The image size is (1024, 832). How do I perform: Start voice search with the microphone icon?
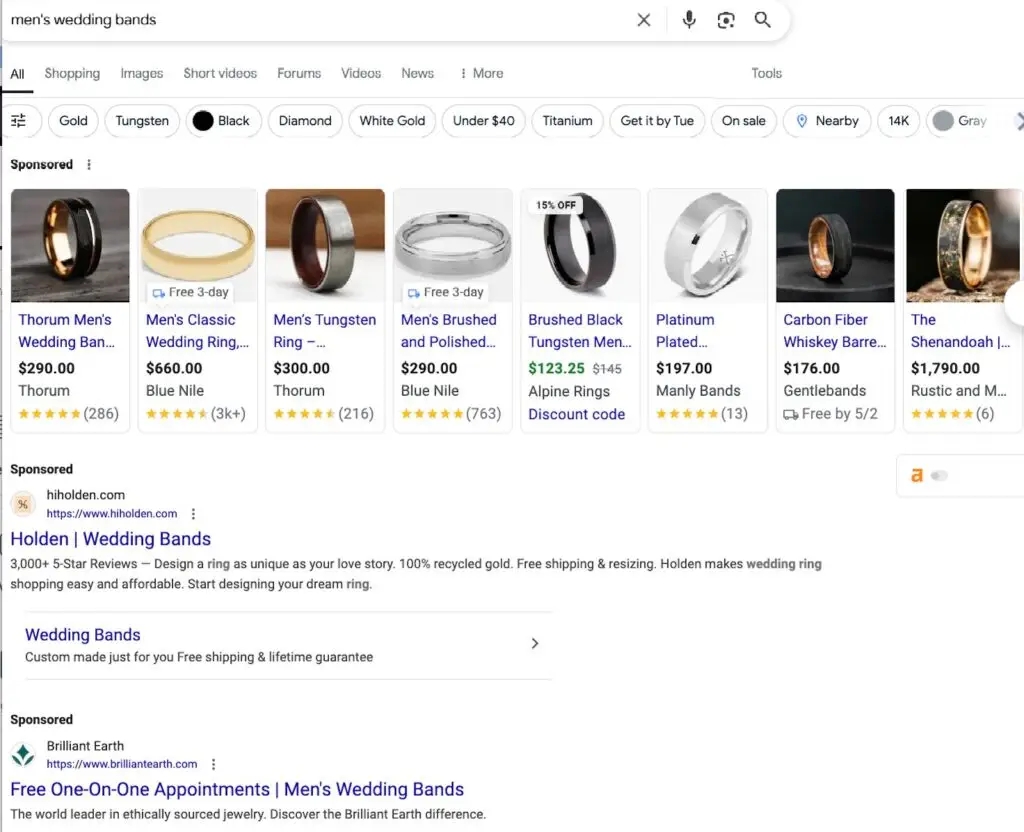689,19
